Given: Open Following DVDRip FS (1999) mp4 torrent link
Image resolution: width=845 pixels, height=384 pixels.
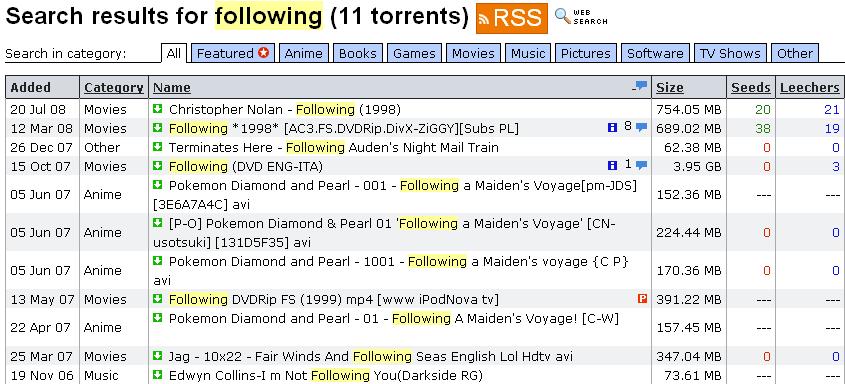Looking at the screenshot, I should [x=334, y=299].
